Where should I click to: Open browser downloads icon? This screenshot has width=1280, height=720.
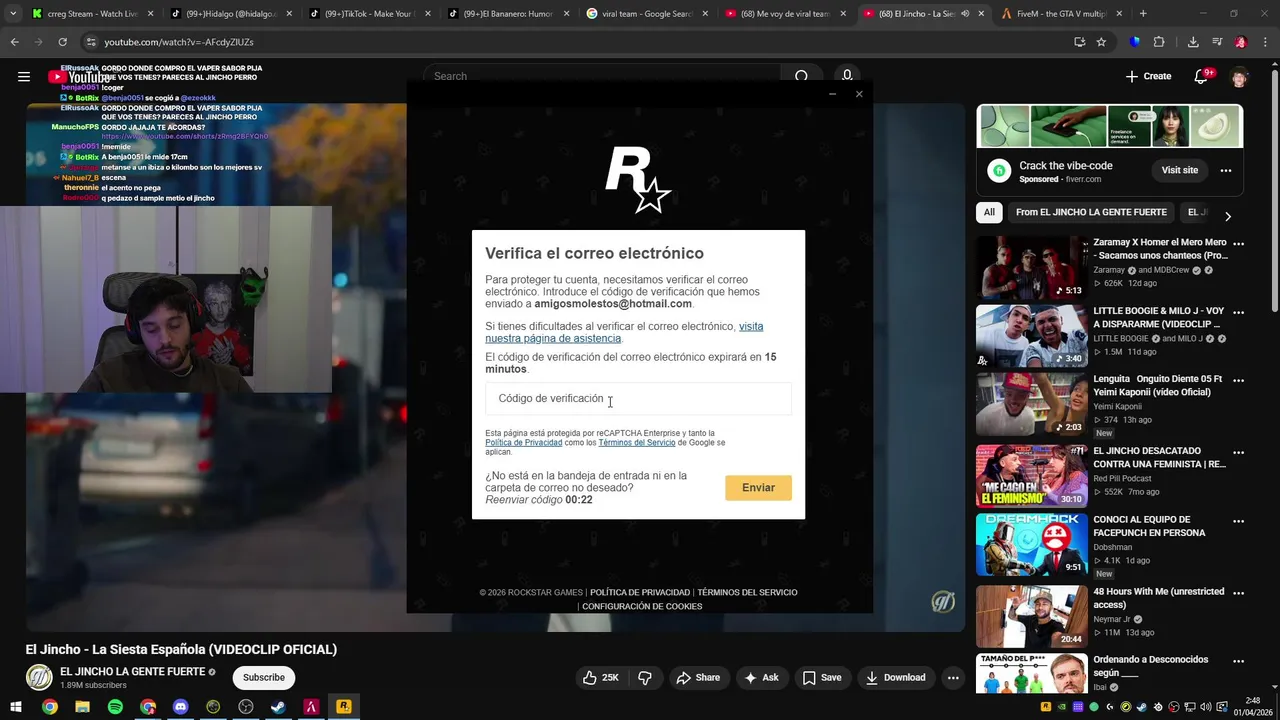coord(1193,42)
